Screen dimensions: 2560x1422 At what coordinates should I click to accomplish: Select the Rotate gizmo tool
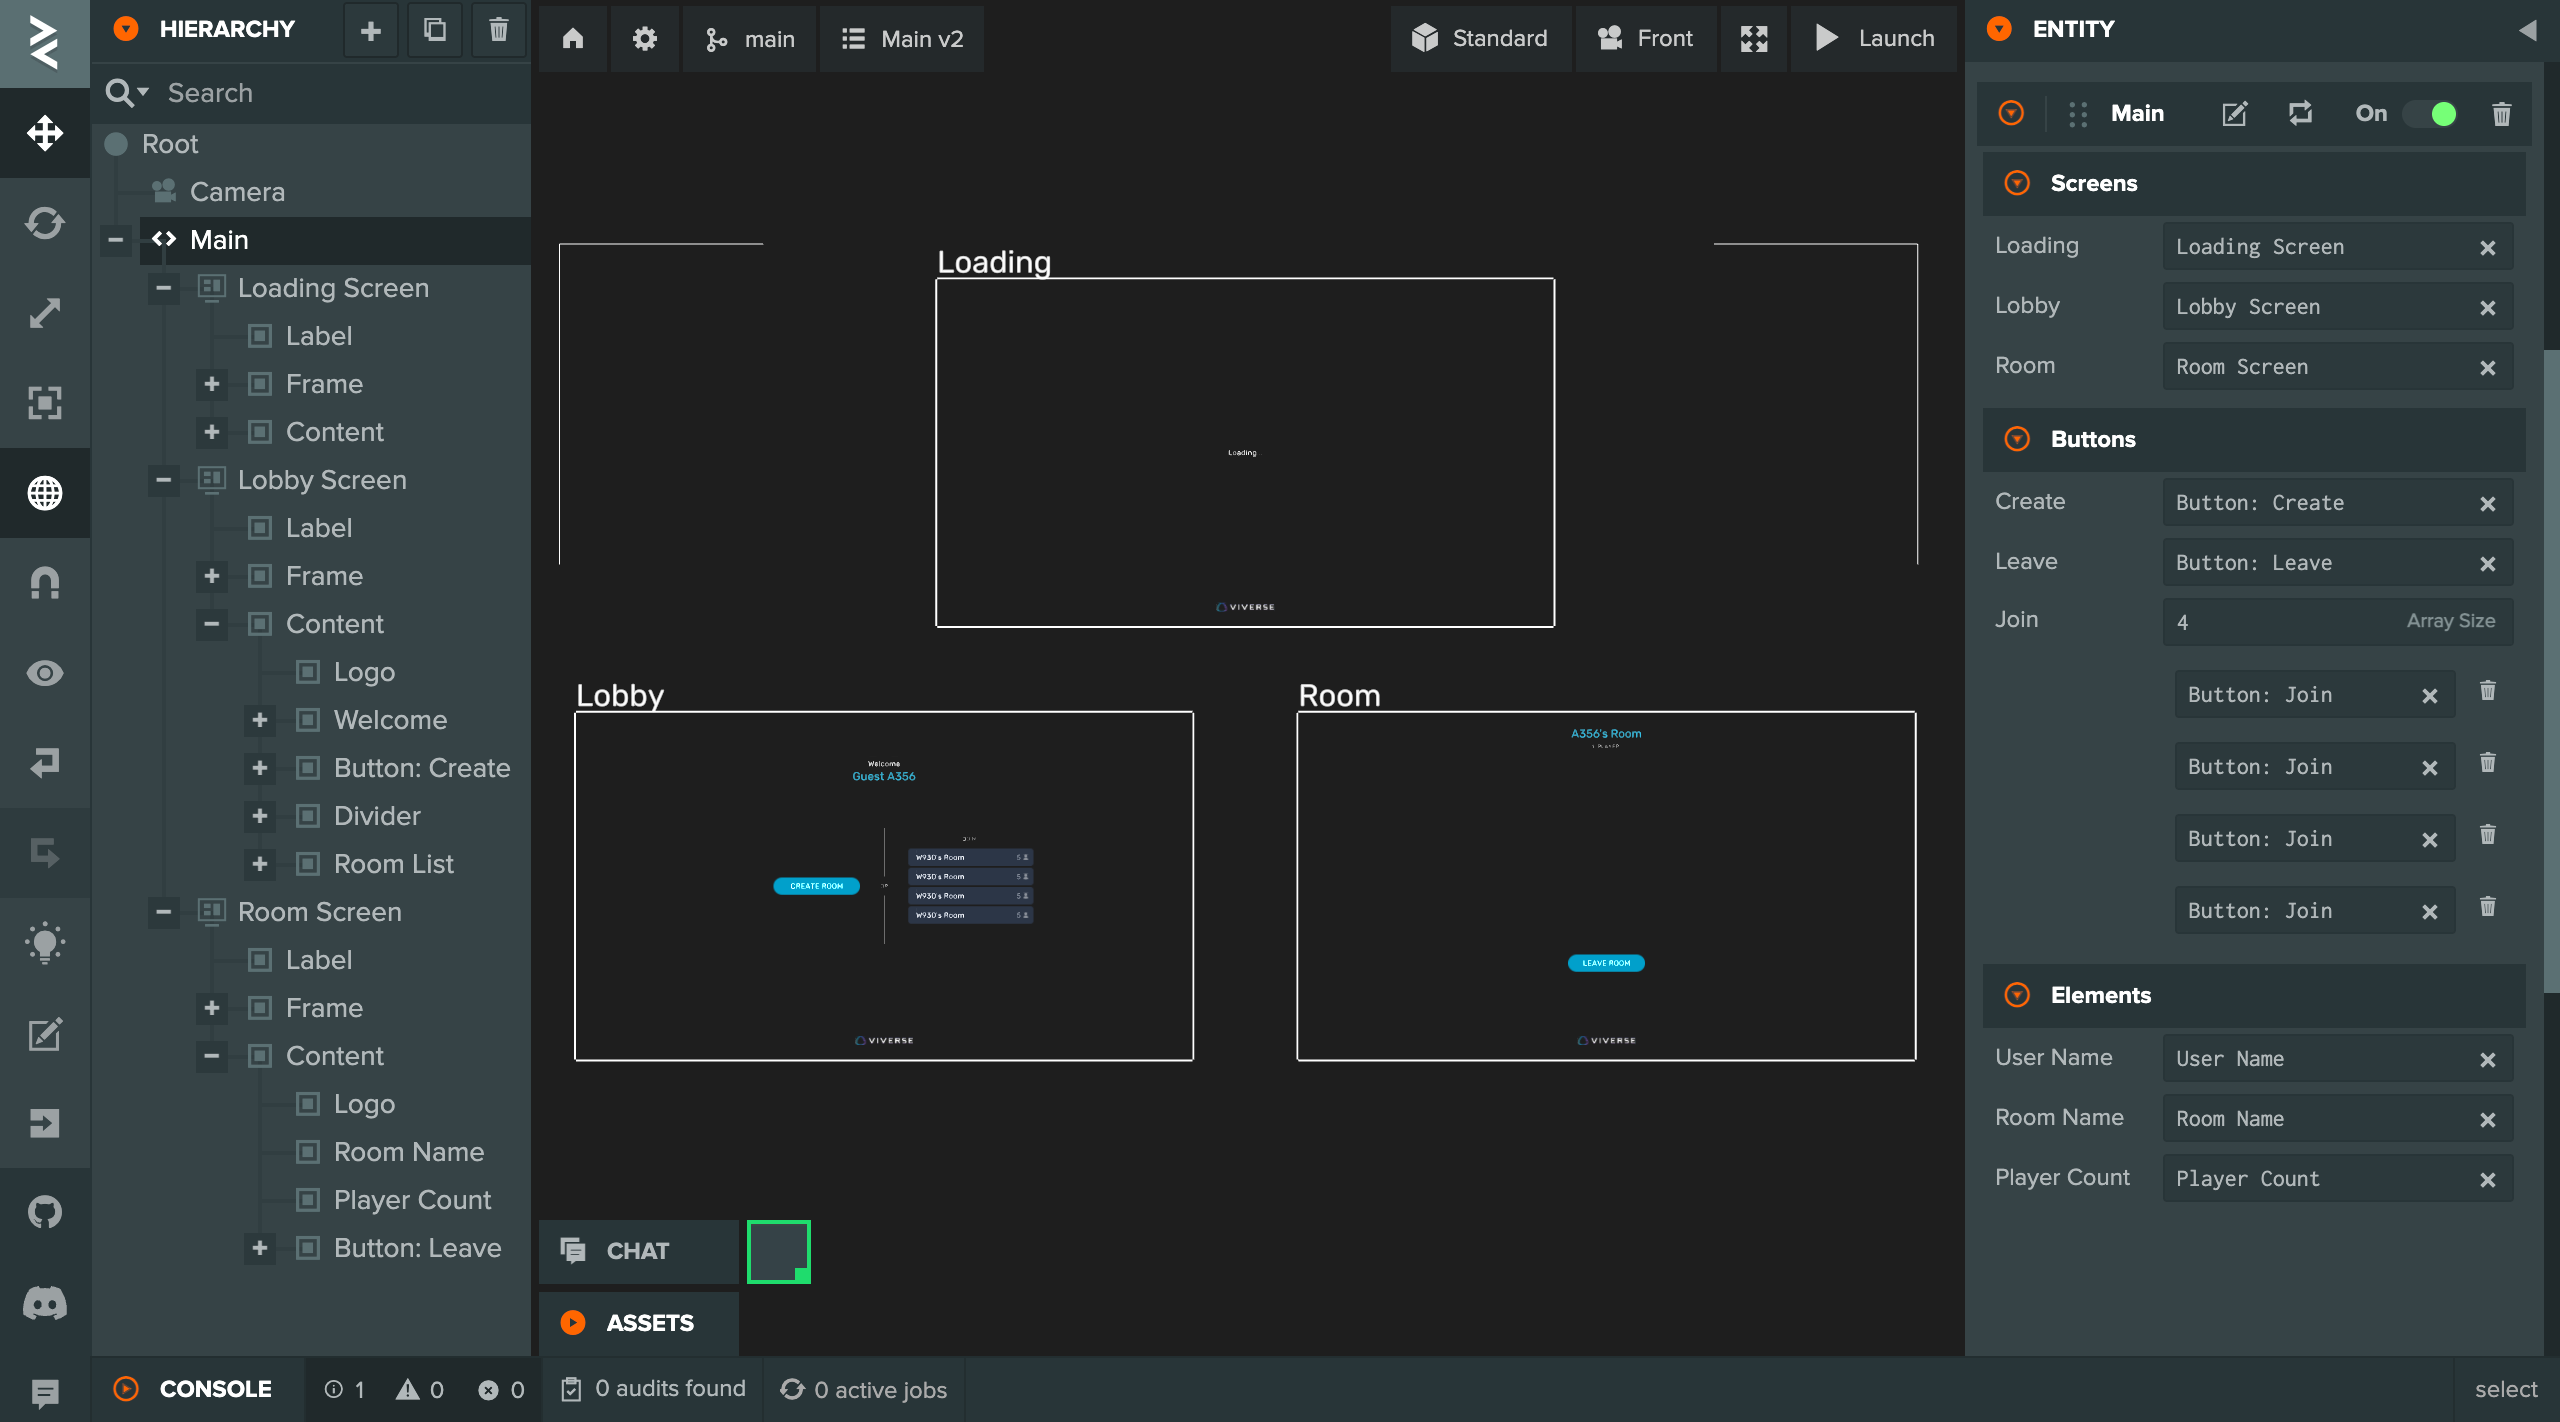point(45,223)
